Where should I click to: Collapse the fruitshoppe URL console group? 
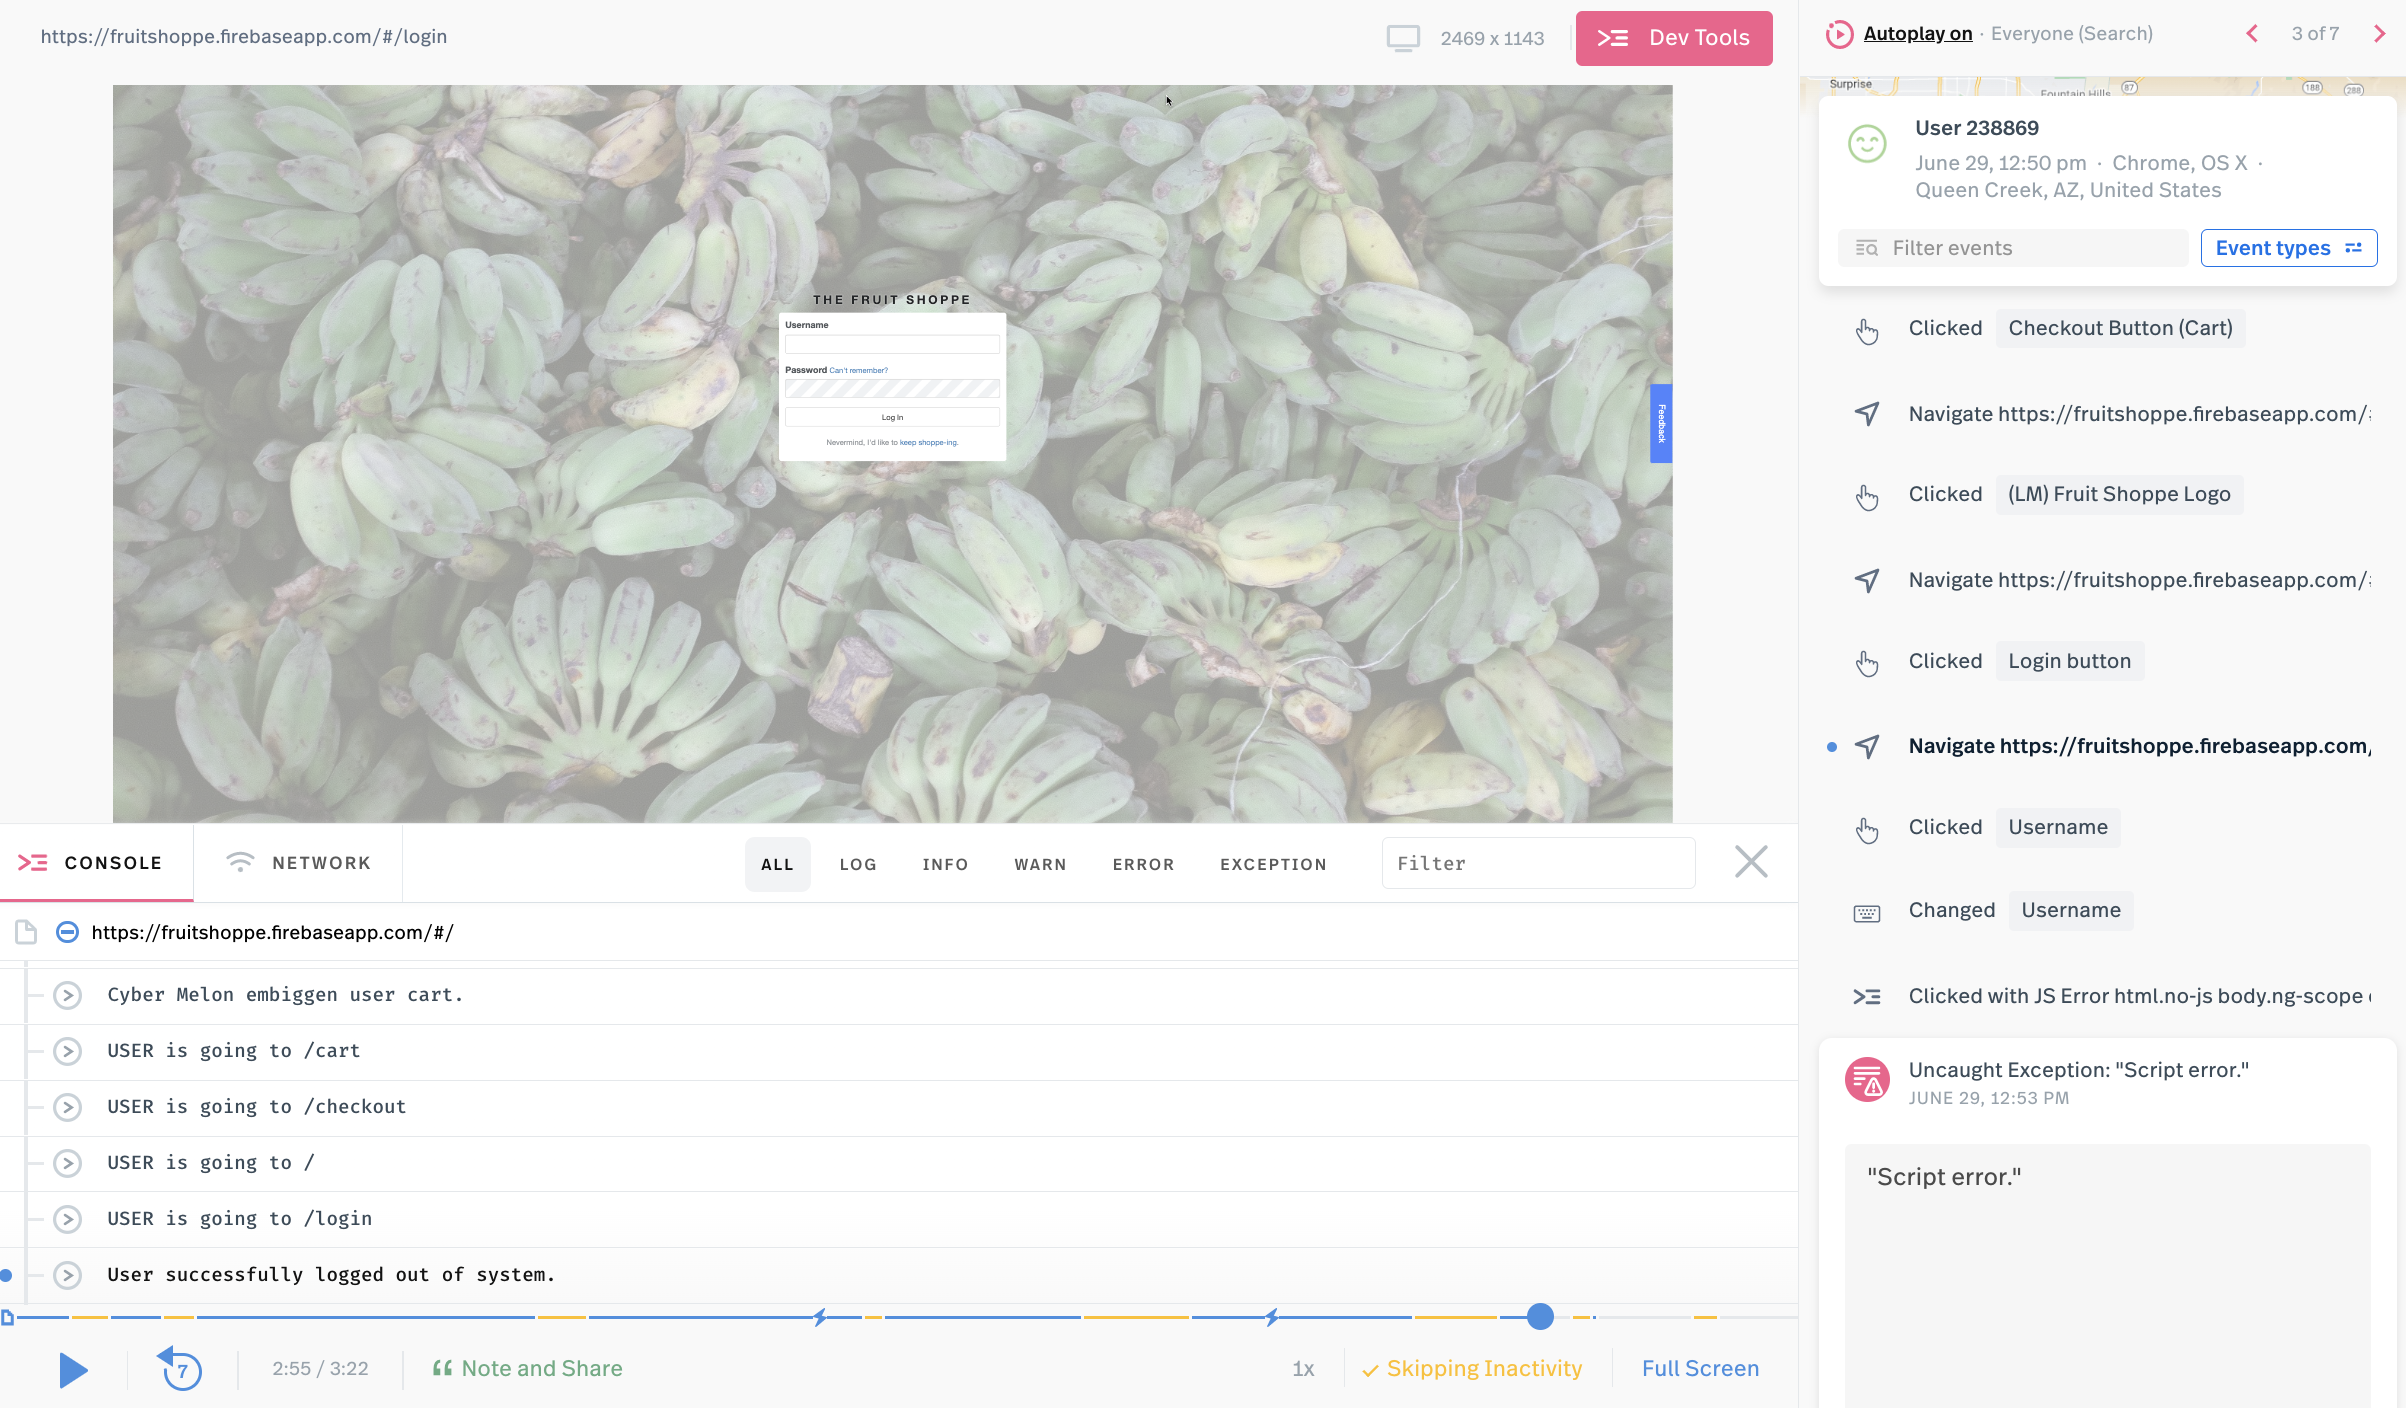click(x=67, y=932)
